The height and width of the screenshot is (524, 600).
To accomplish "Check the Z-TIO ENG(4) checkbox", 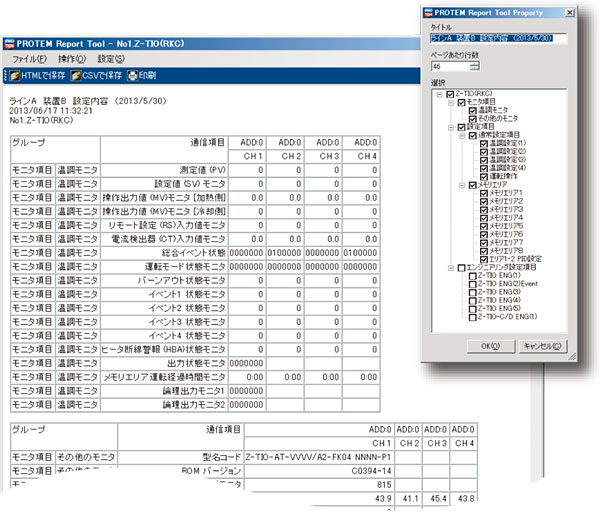I will (x=473, y=301).
